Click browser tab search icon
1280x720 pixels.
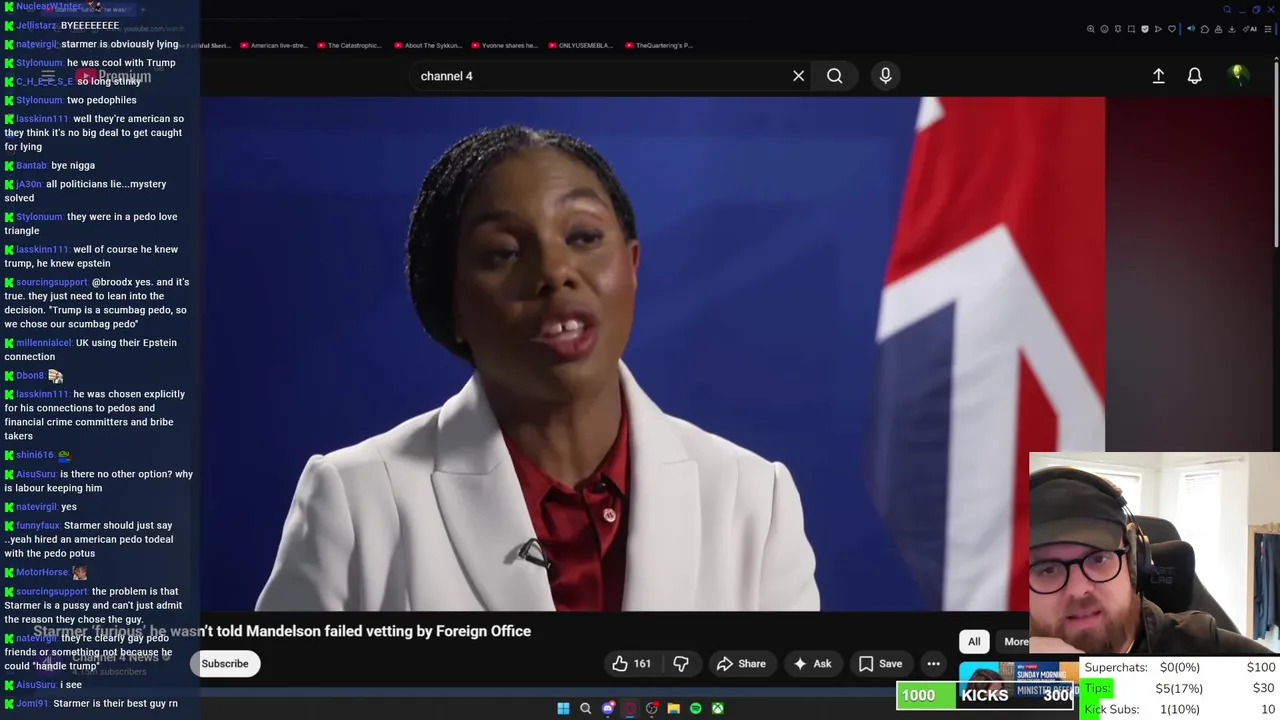click(x=1227, y=10)
